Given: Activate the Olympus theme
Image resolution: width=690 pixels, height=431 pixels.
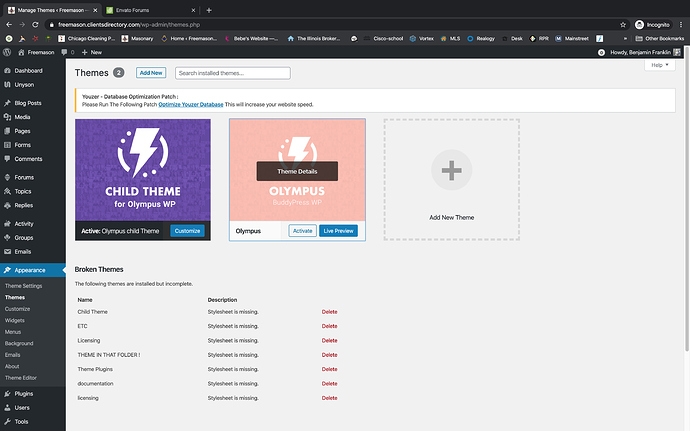Looking at the screenshot, I should pos(302,231).
